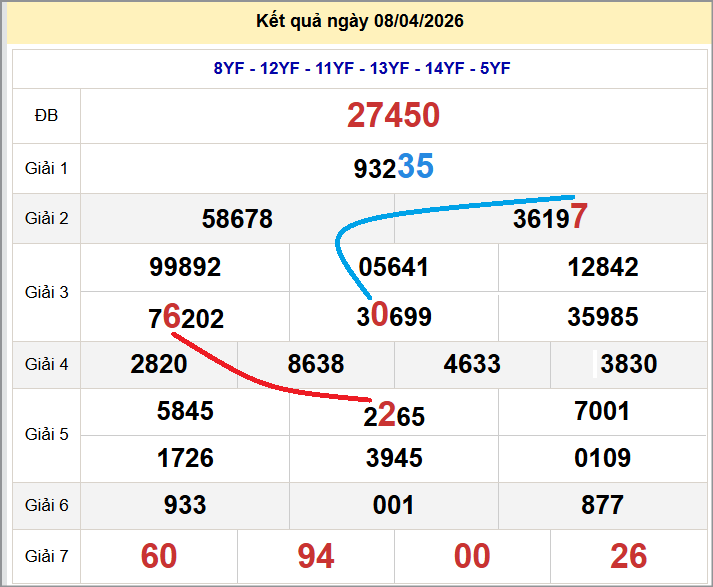Click the 'Kết quả ngày 08/04/2026' header

[359, 22]
